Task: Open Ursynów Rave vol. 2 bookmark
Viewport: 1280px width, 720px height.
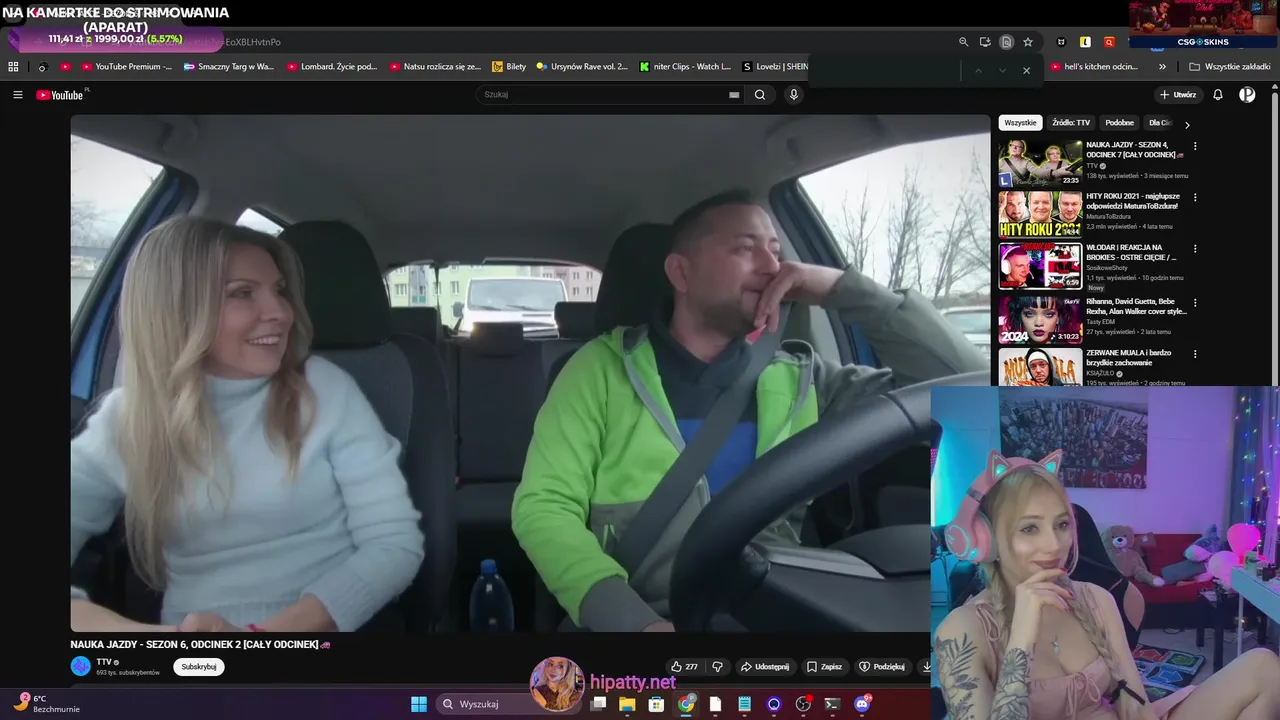Action: 582,67
